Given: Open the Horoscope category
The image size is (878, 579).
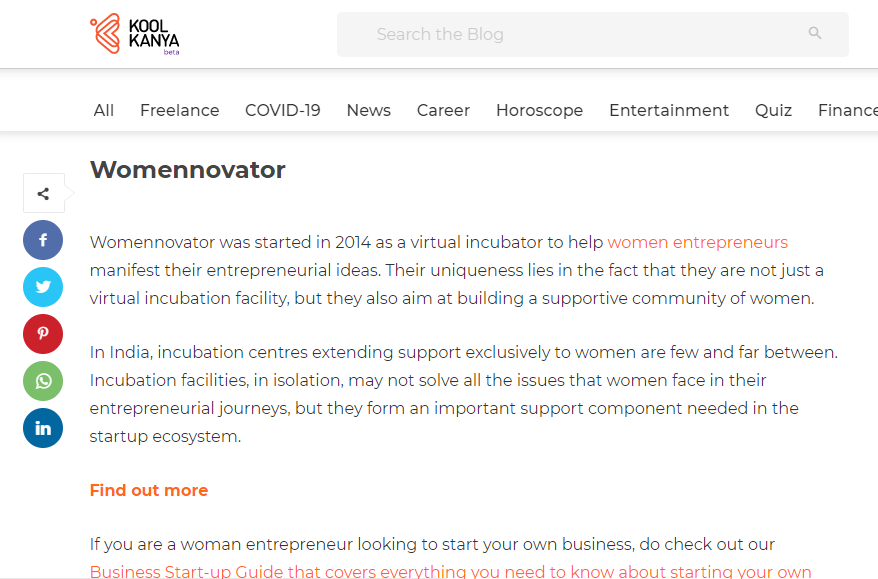Looking at the screenshot, I should coord(539,111).
